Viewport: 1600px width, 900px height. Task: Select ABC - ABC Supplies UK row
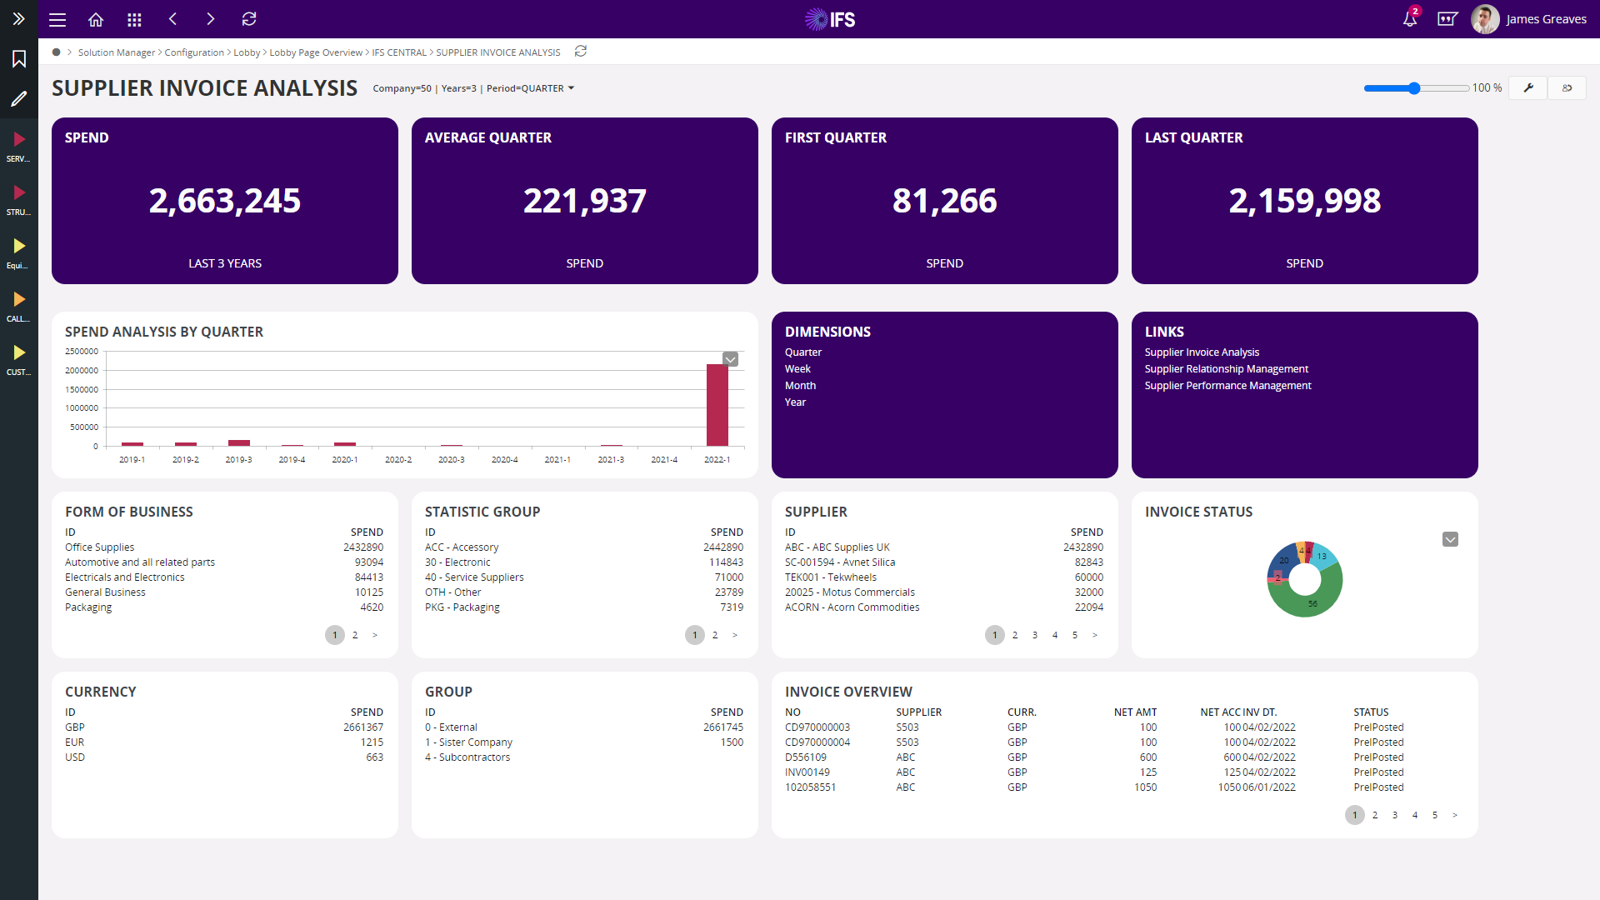(944, 547)
